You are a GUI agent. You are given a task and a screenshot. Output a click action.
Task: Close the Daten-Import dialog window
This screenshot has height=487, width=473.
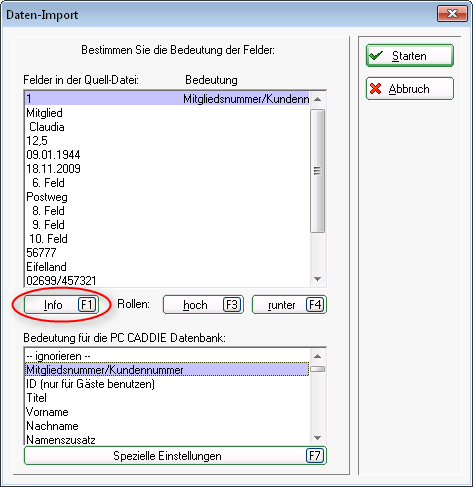(x=452, y=14)
